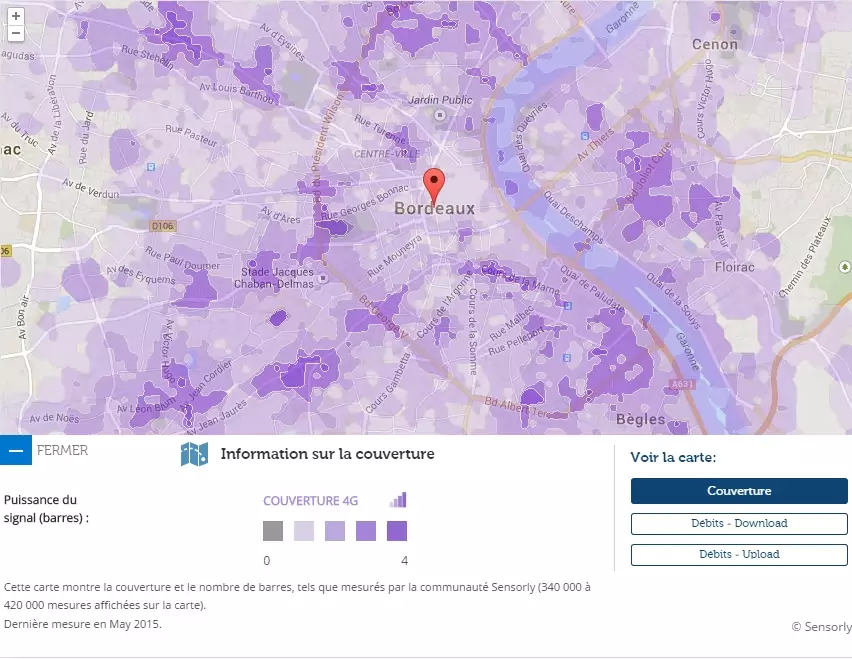Screen dimensions: 852x659
Task: Click the Av d'Eysines street label
Action: coord(282,42)
